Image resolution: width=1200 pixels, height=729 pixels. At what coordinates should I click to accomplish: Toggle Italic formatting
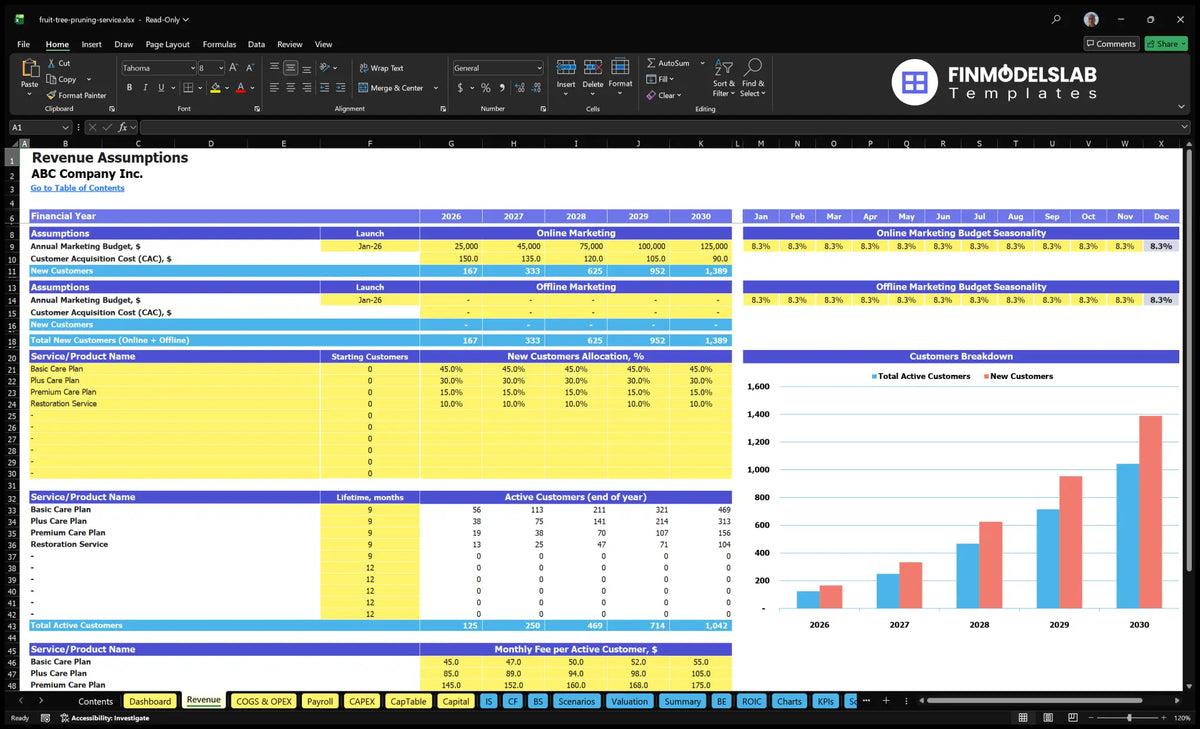(x=143, y=88)
